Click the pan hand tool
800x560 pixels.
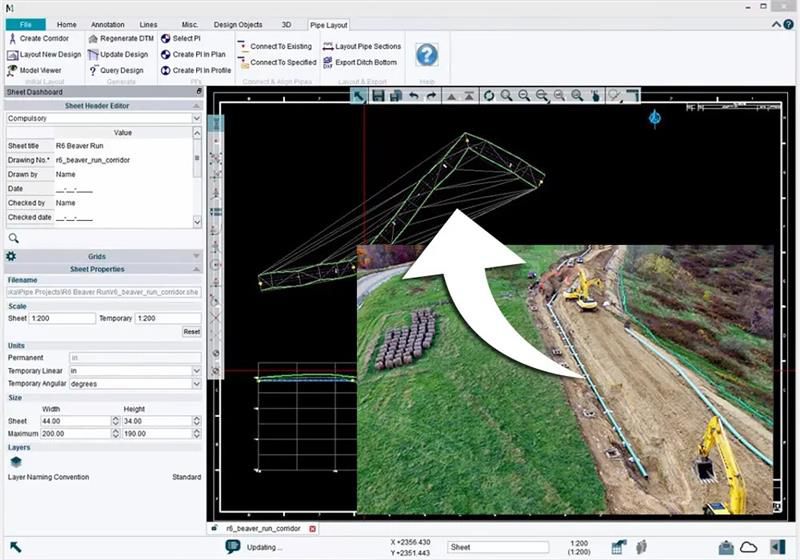point(595,95)
